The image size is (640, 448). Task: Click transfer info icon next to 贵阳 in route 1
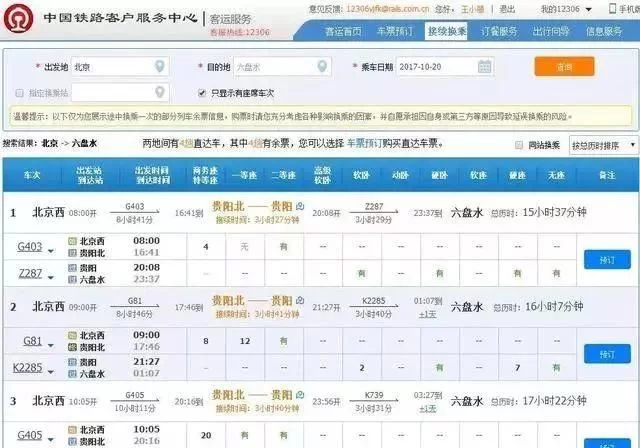click(300, 206)
